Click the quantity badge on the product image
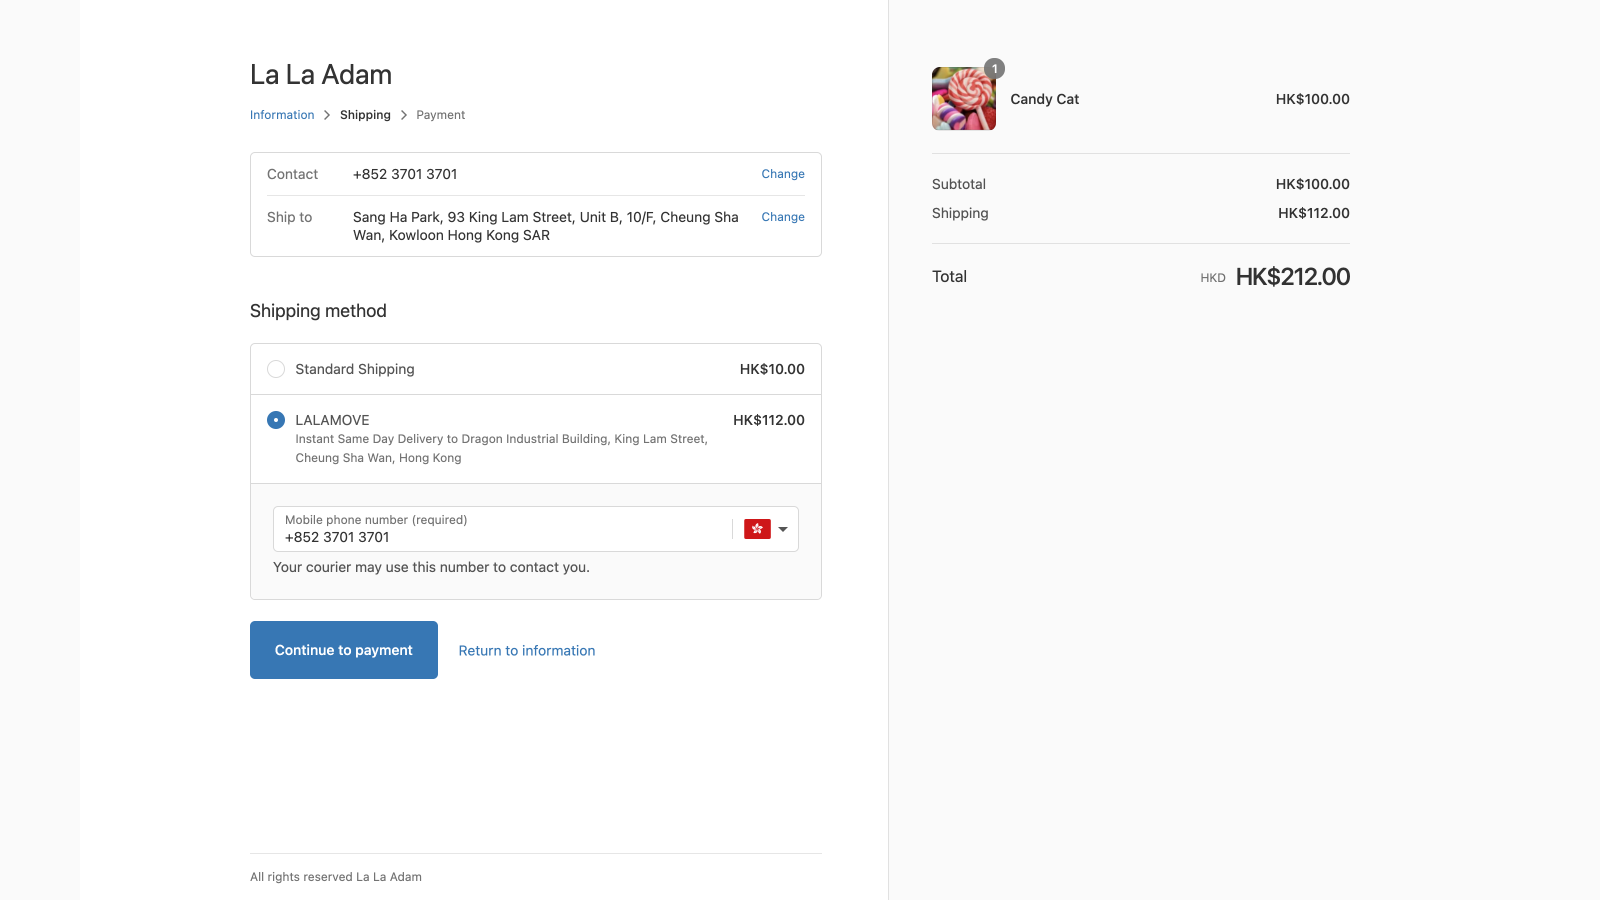 pos(994,69)
